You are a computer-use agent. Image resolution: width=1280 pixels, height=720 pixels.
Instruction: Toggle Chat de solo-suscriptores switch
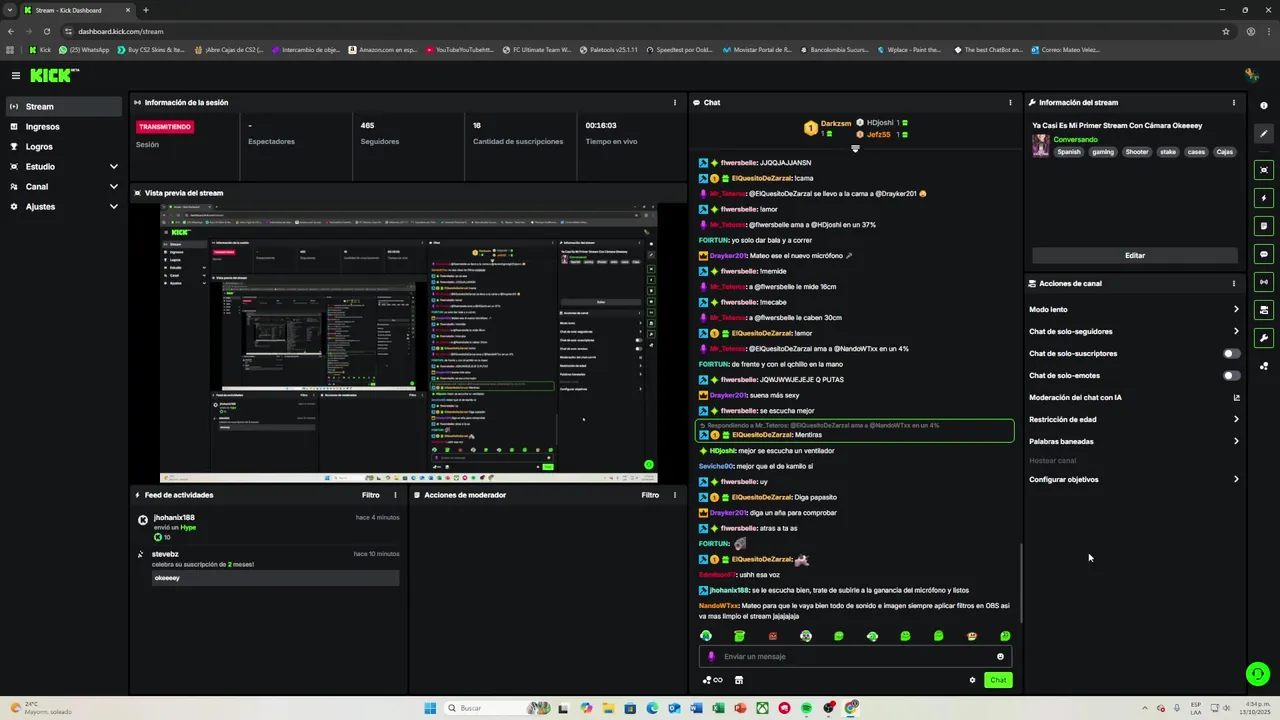(1232, 353)
